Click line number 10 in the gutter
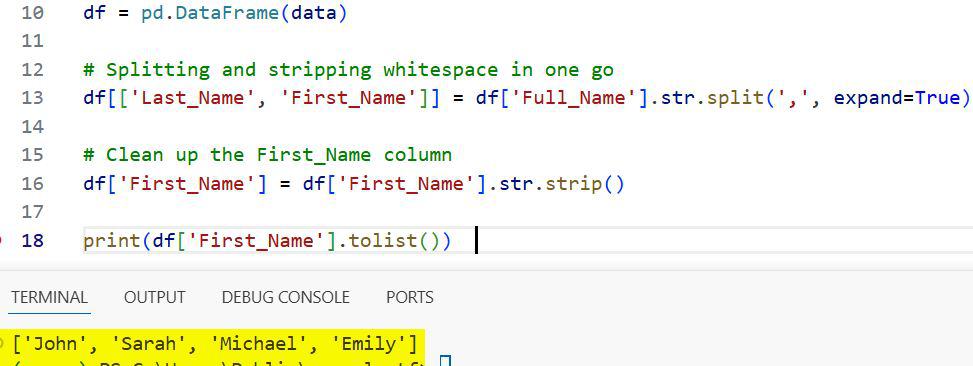 click(x=32, y=12)
